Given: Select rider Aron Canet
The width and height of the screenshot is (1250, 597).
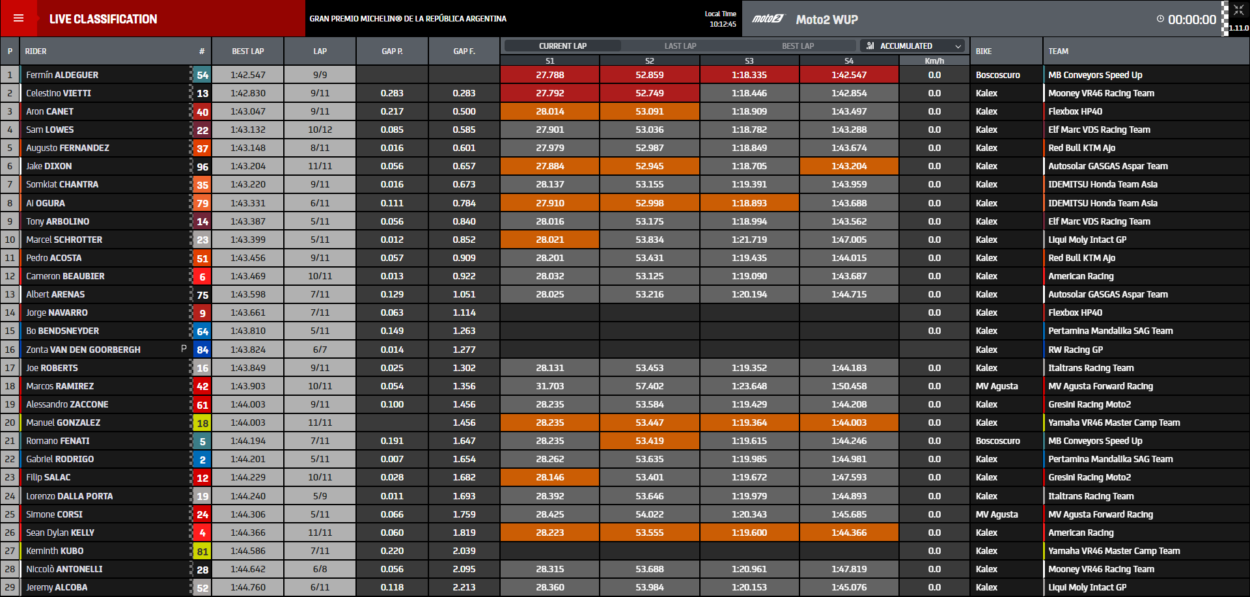Looking at the screenshot, I should 48,111.
